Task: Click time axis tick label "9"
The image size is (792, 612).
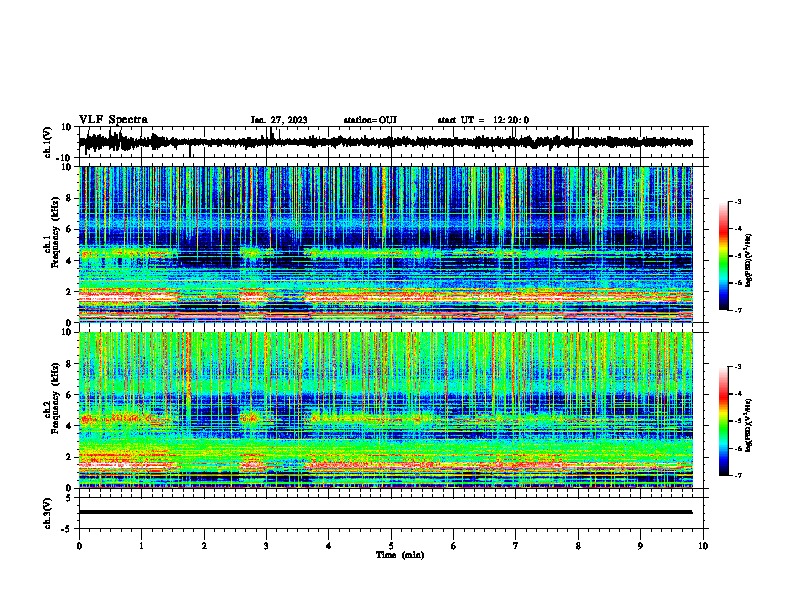Action: [640, 546]
